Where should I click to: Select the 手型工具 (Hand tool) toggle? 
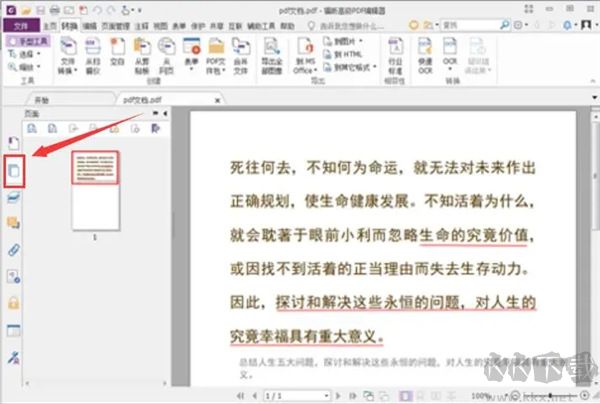click(x=26, y=41)
